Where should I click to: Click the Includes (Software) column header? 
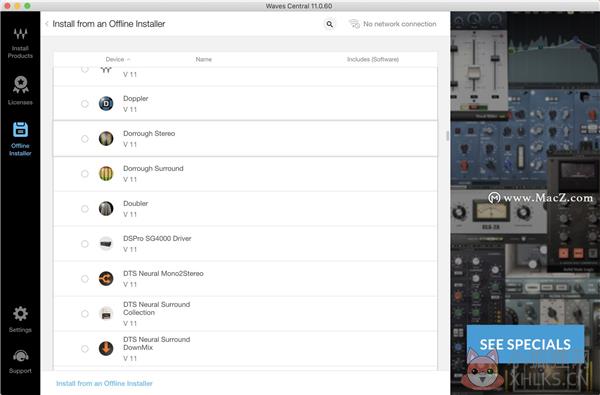point(373,59)
